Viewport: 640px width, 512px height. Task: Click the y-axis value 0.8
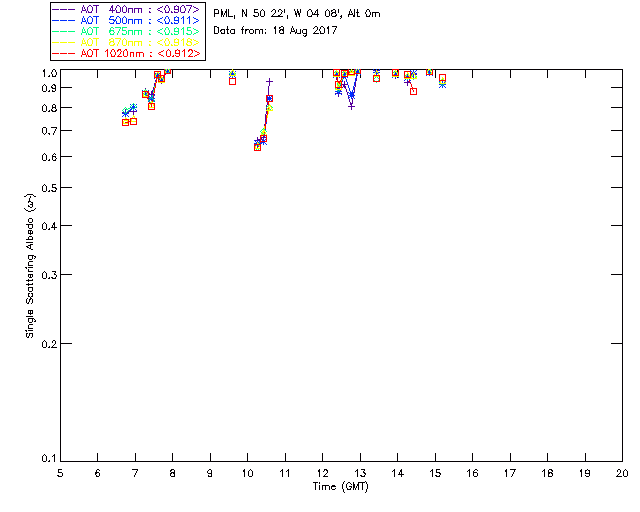click(49, 108)
